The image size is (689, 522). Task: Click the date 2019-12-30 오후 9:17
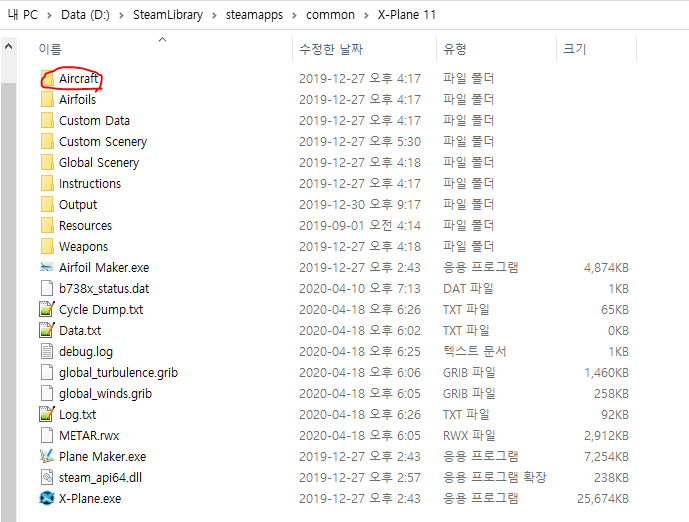point(360,205)
